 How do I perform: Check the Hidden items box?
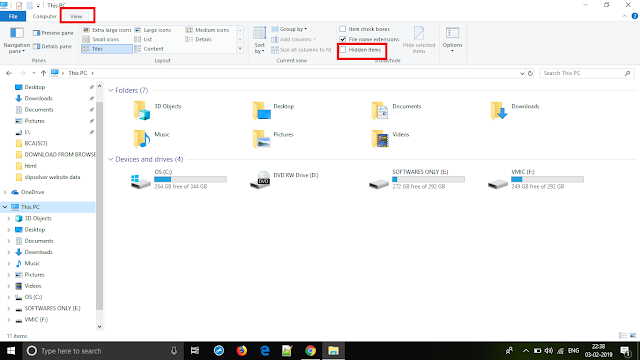343,50
